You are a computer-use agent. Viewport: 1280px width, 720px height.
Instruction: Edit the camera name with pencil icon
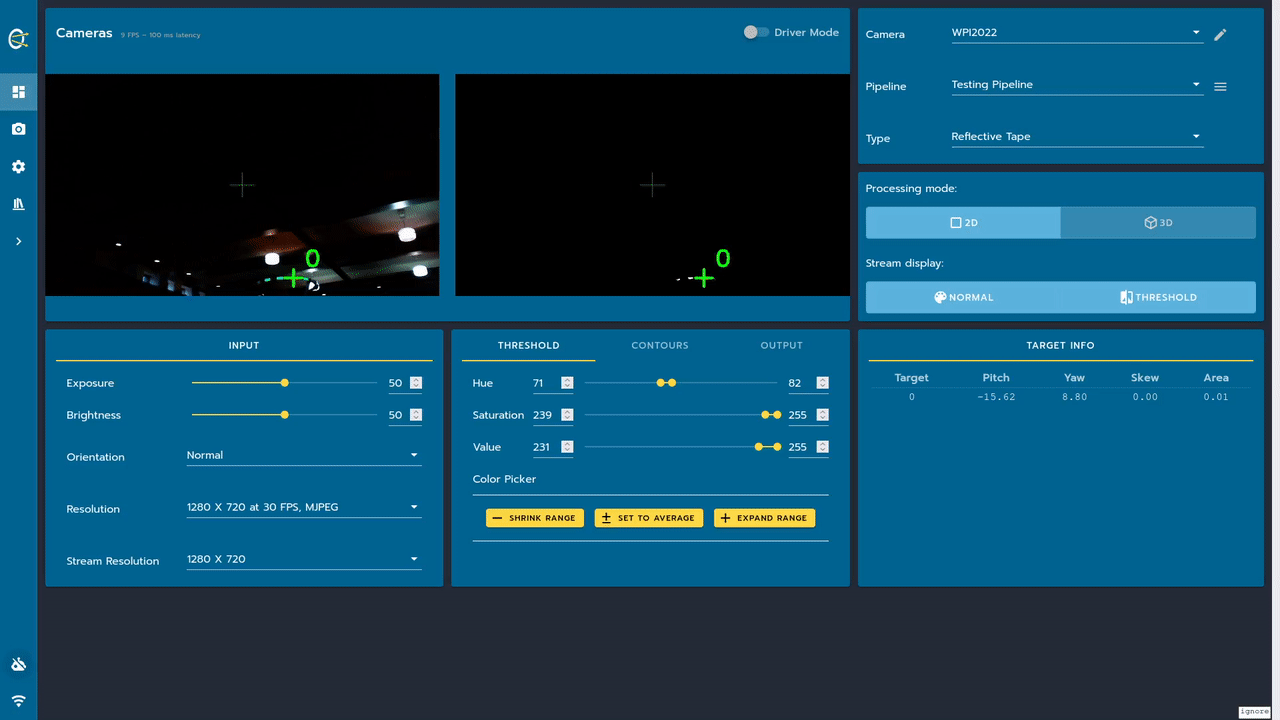point(1220,35)
